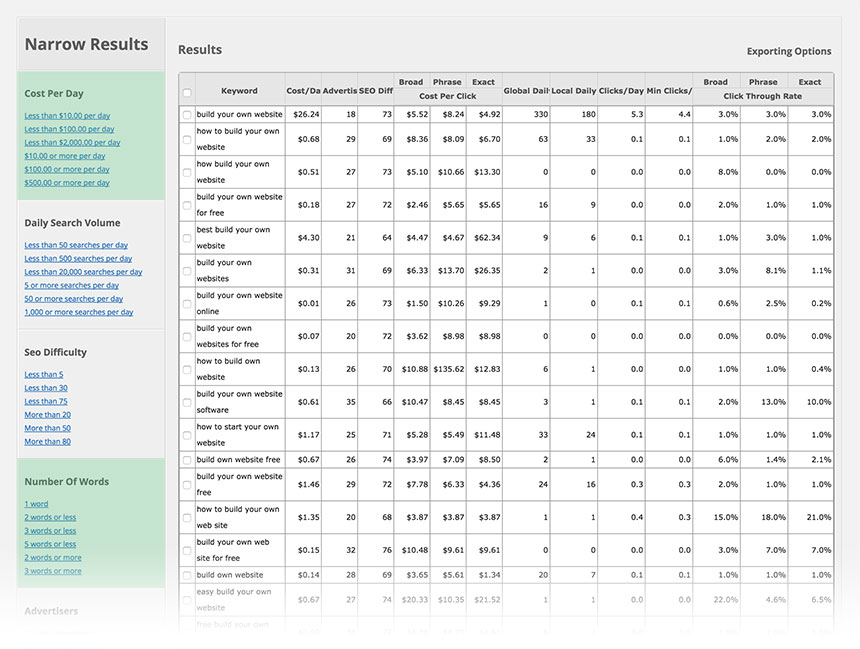Filter by '$500.00 or more per day'
Screen dimensions: 860x649
[x=67, y=183]
